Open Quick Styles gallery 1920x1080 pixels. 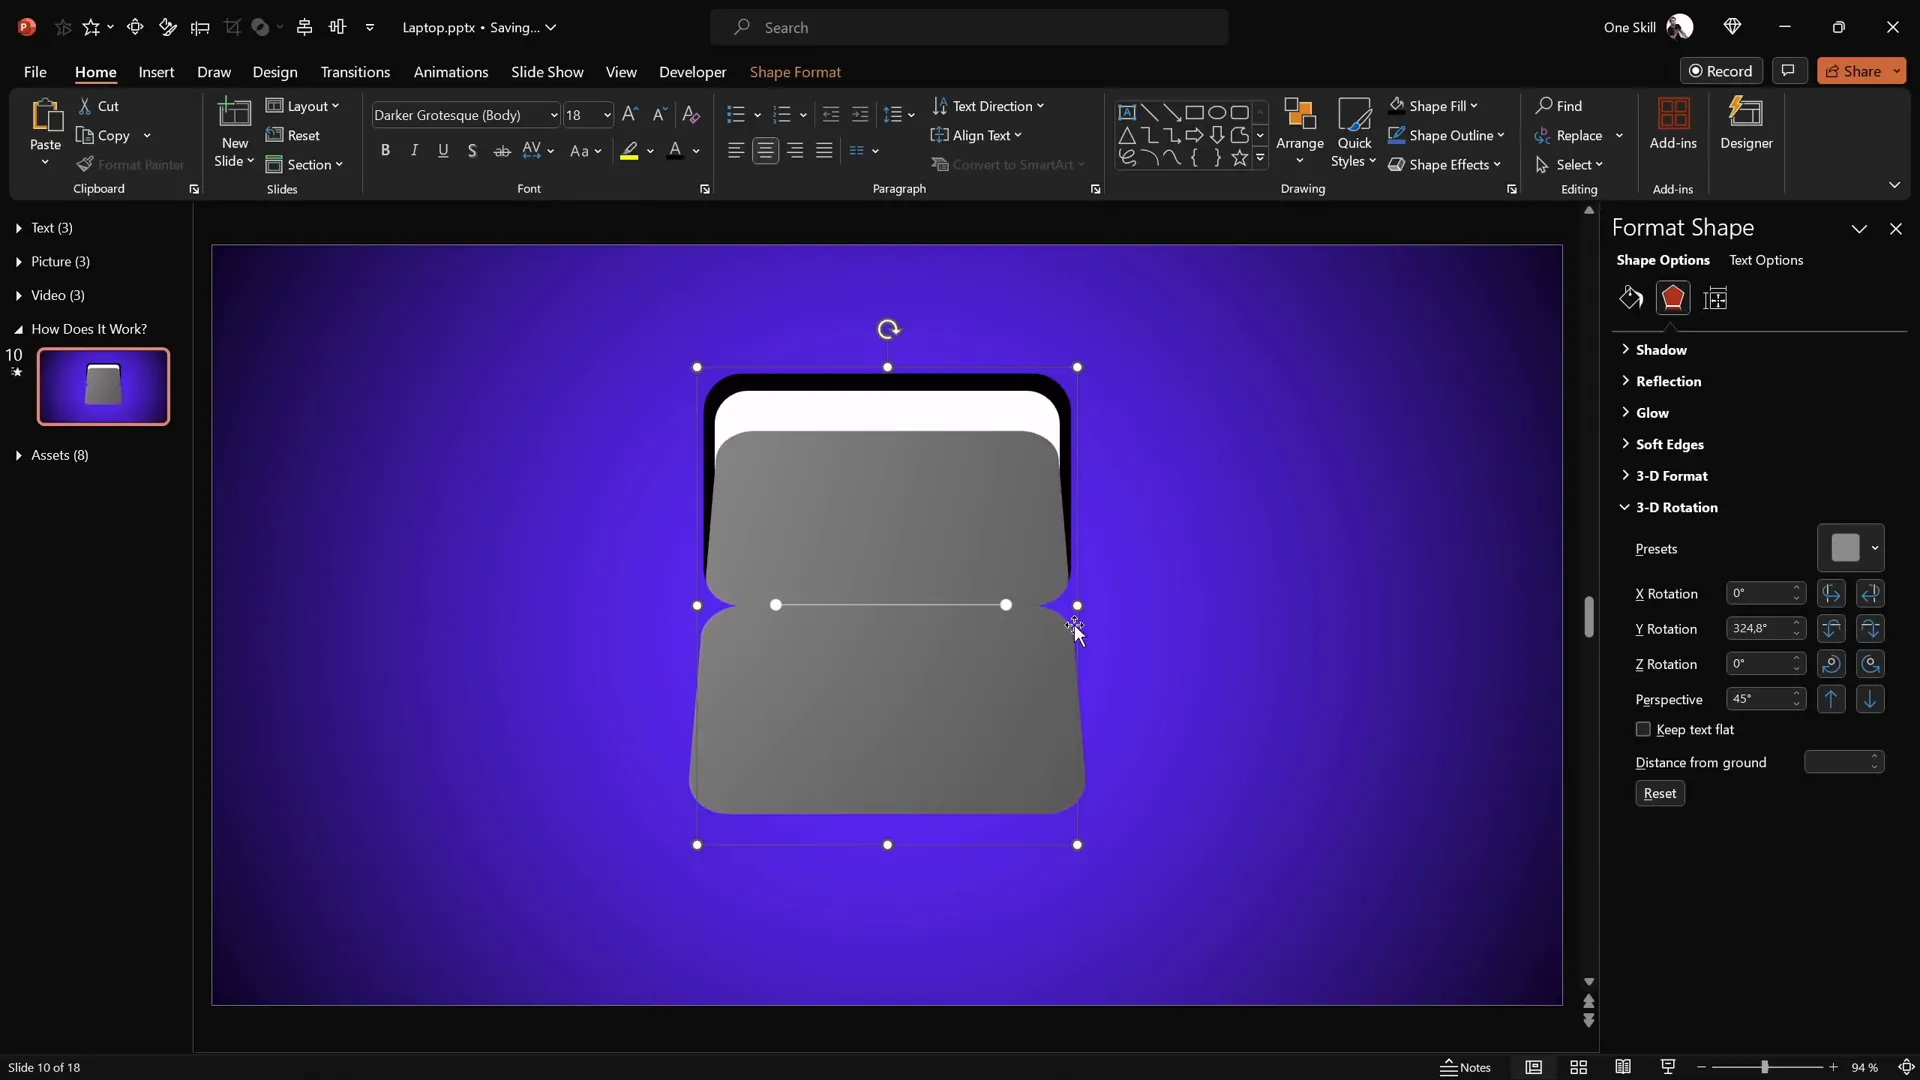1354,133
